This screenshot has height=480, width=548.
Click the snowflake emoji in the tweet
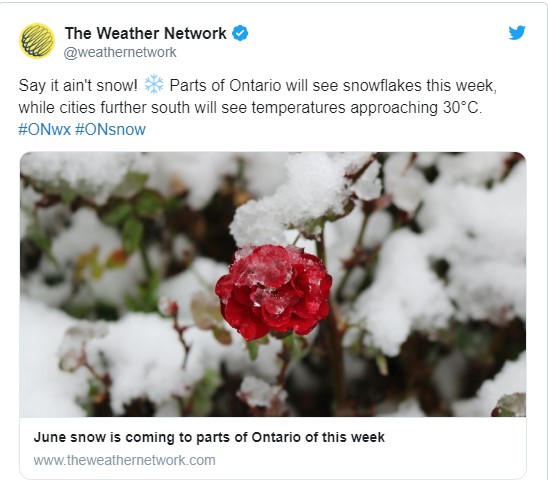pyautogui.click(x=154, y=85)
